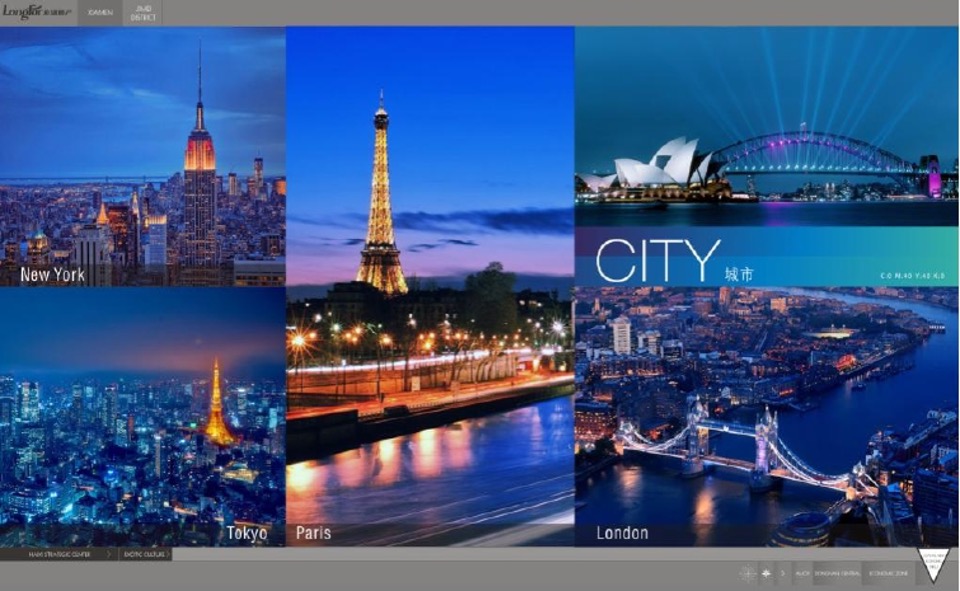
Task: Click the Economic Zone button
Action: coord(887,573)
